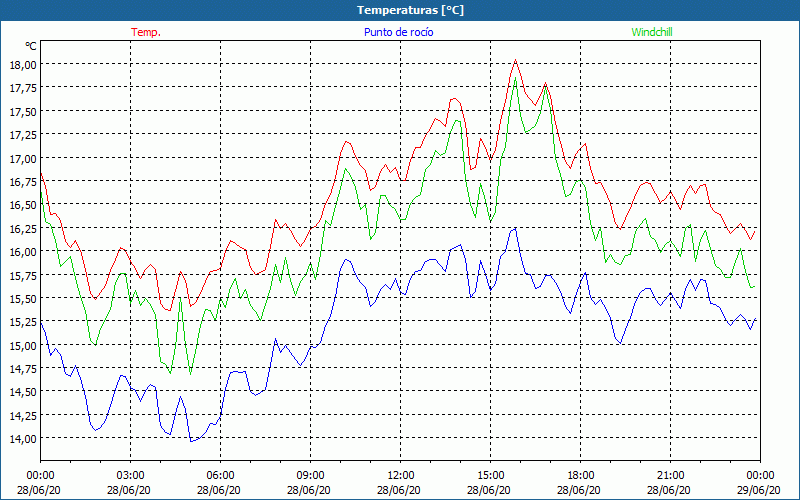This screenshot has height=500, width=800.
Task: Click the 06:00 time axis label
Action: point(220,476)
